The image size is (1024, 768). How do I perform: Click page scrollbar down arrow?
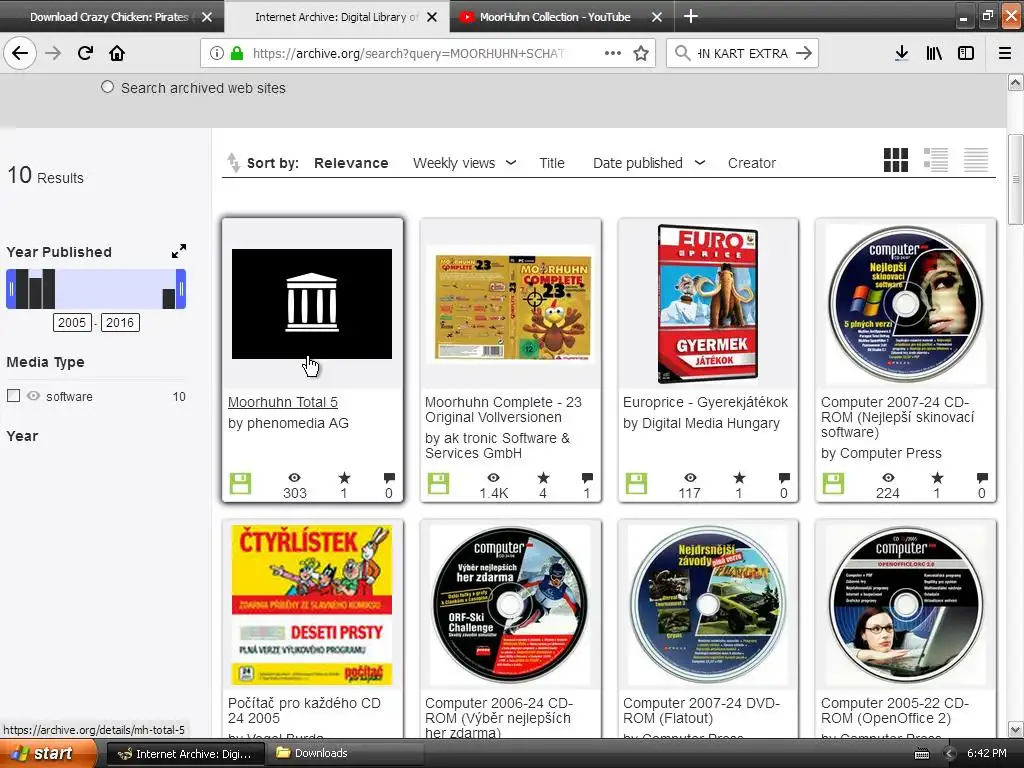[1015, 729]
